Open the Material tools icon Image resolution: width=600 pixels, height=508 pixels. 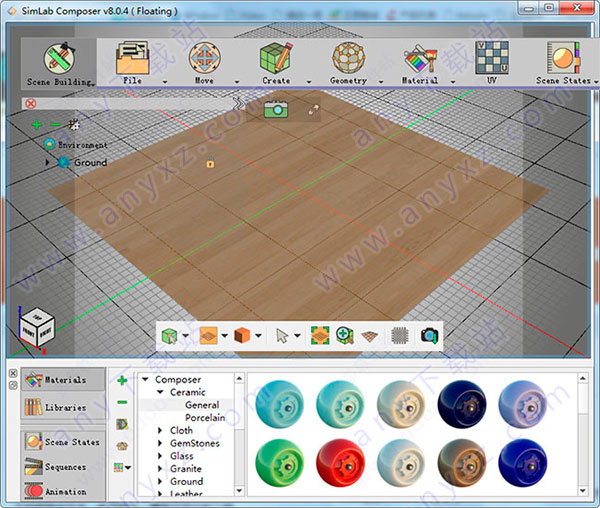coord(420,58)
